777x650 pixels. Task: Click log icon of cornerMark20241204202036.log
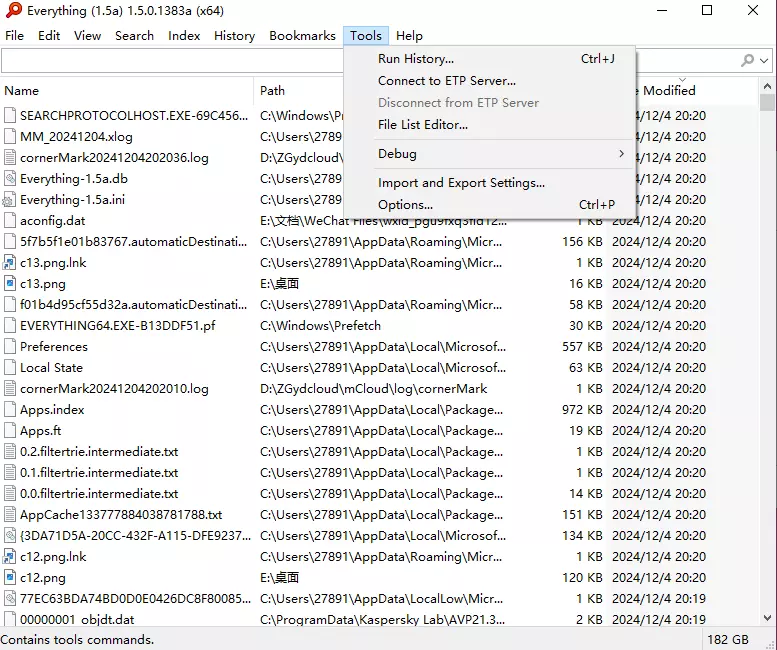[9, 158]
